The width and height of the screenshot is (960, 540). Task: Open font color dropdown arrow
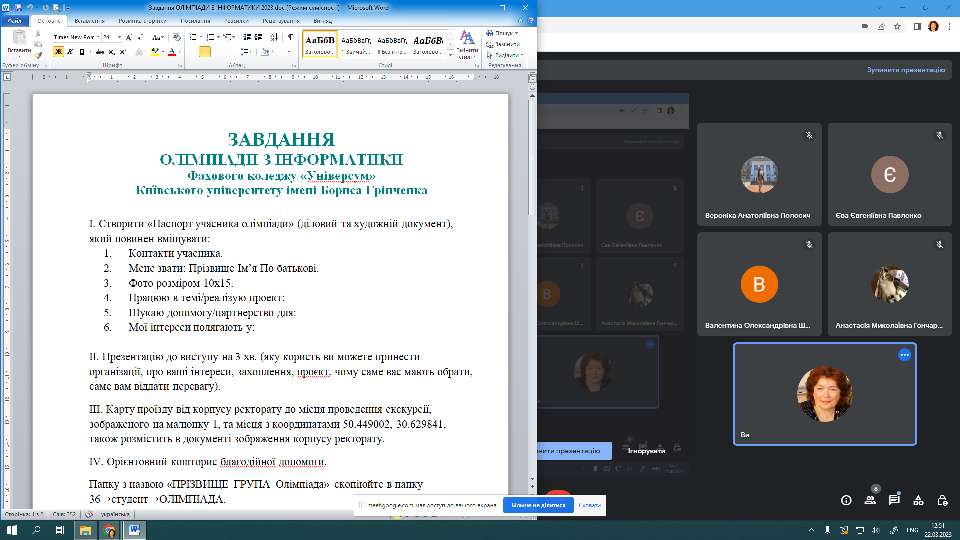tap(179, 52)
